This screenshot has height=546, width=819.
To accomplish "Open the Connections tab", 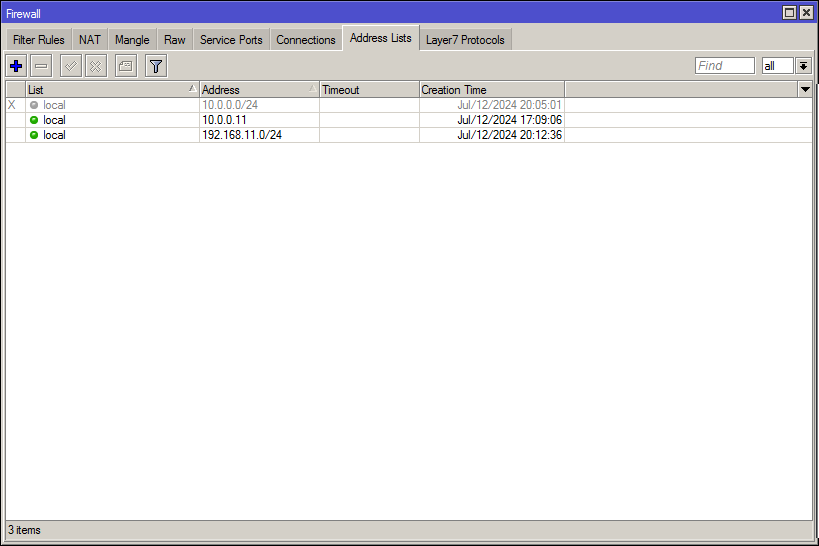I will [306, 40].
